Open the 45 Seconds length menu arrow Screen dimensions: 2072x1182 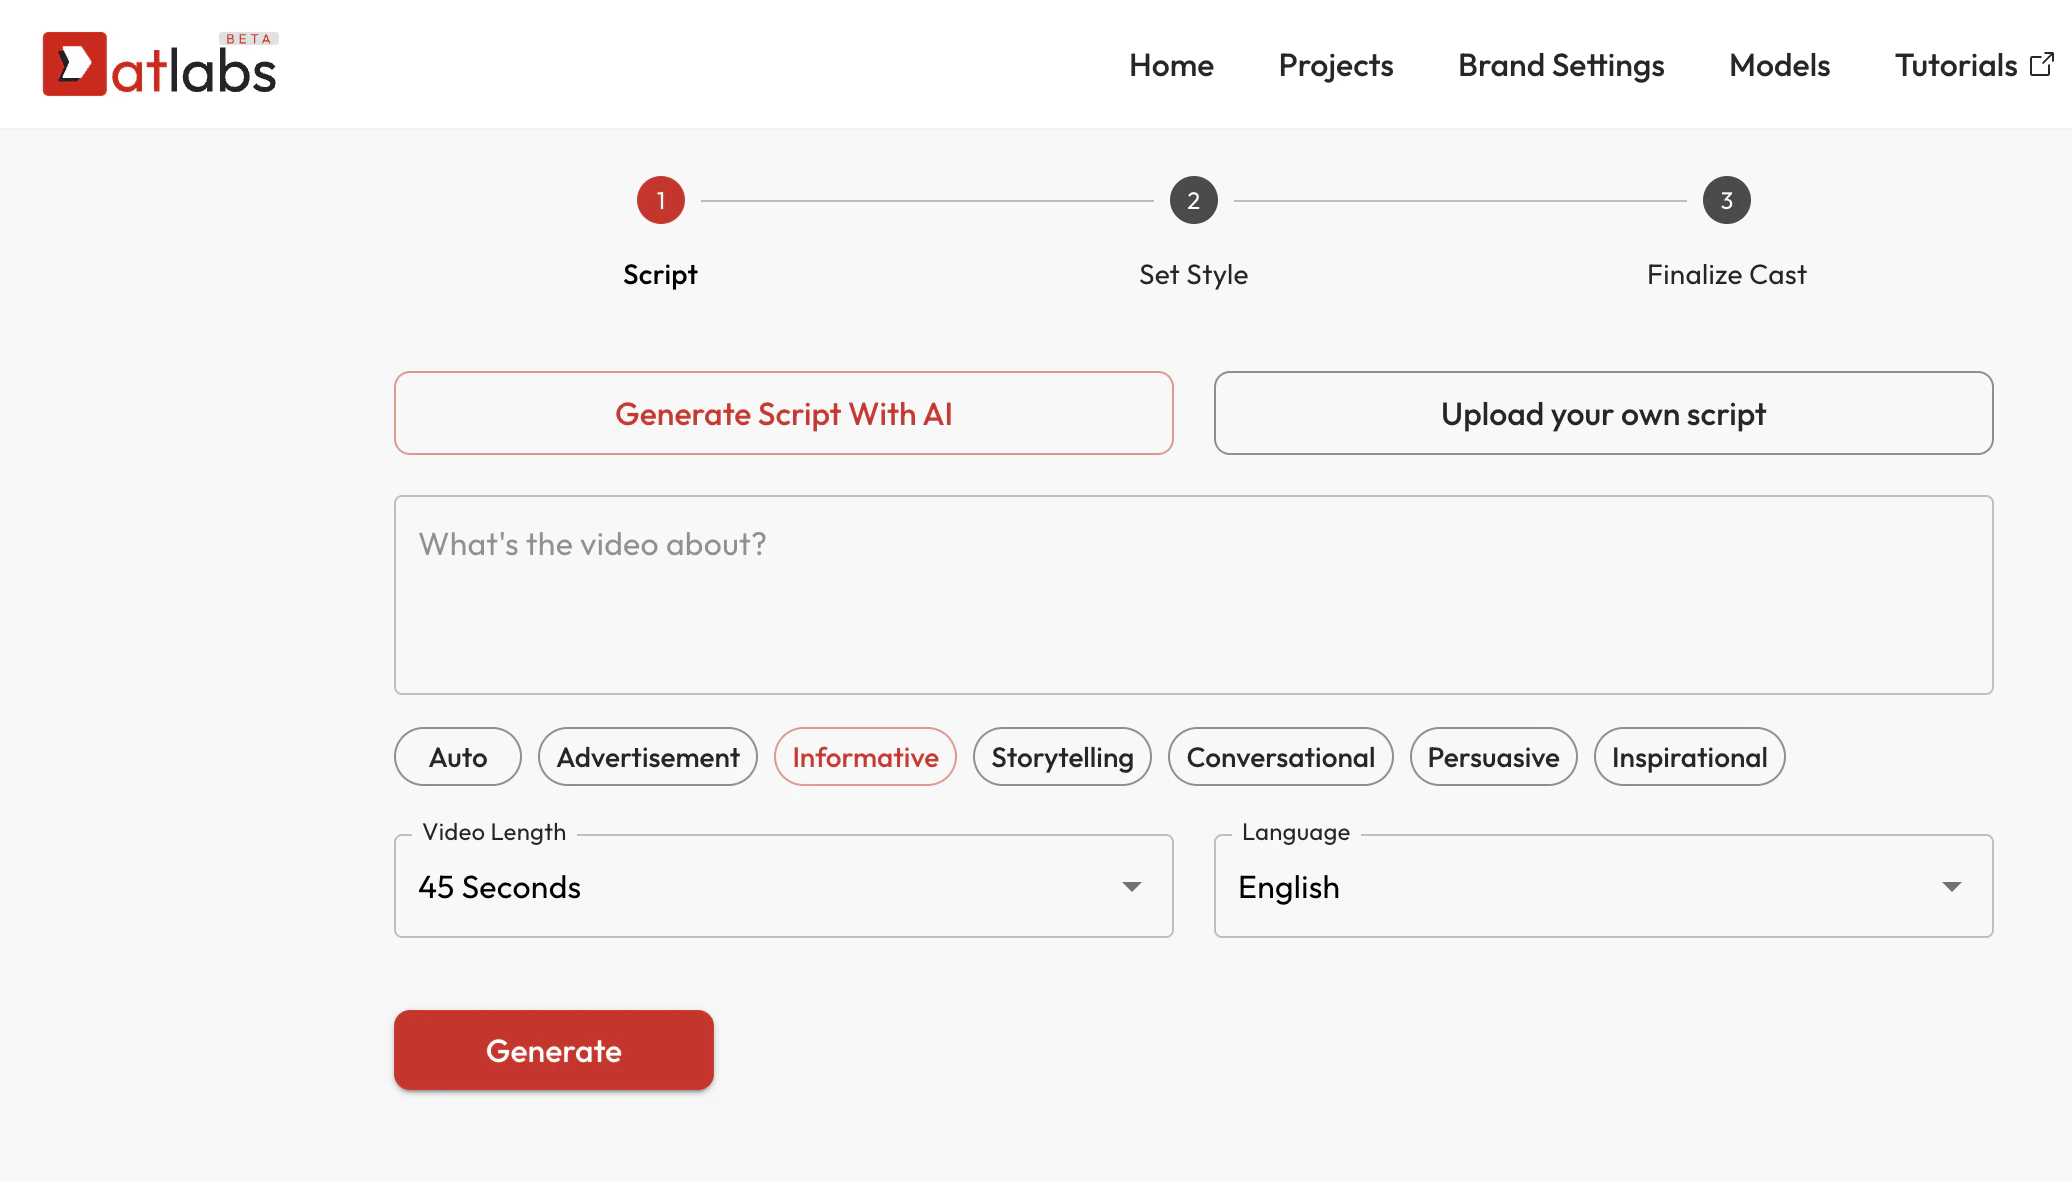point(1131,886)
